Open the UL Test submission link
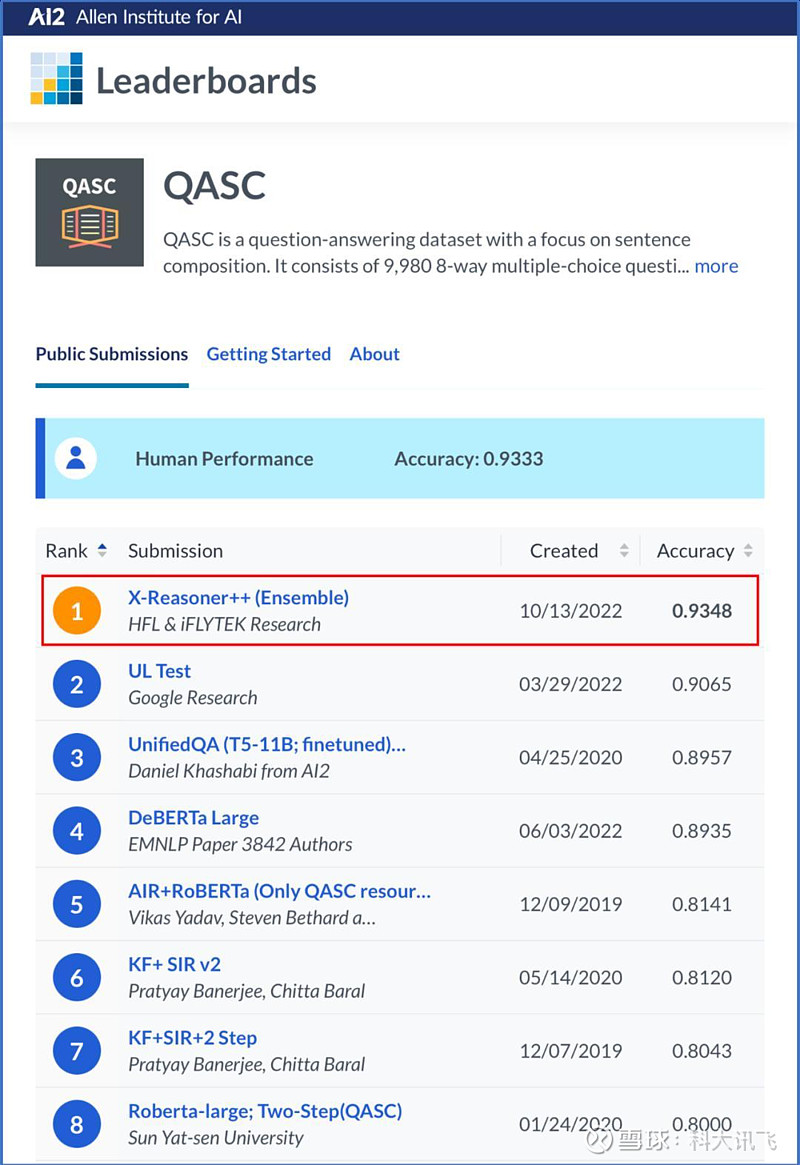Image resolution: width=800 pixels, height=1165 pixels. point(160,671)
